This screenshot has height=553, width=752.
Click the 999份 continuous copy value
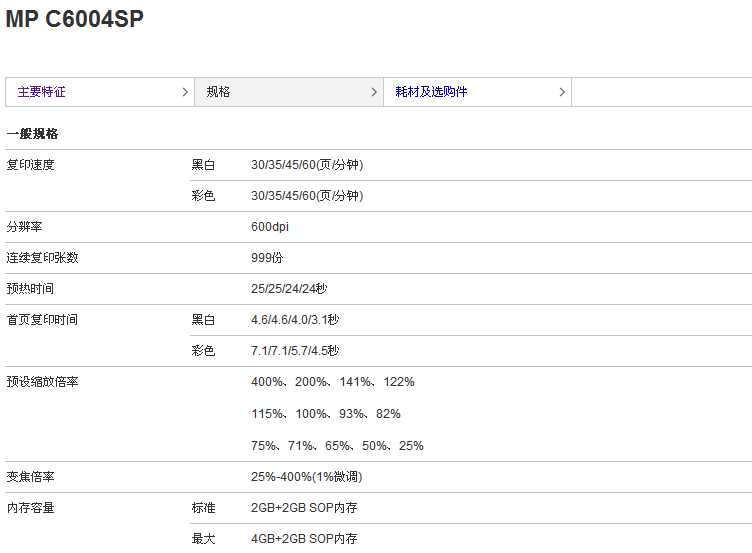pyautogui.click(x=267, y=258)
